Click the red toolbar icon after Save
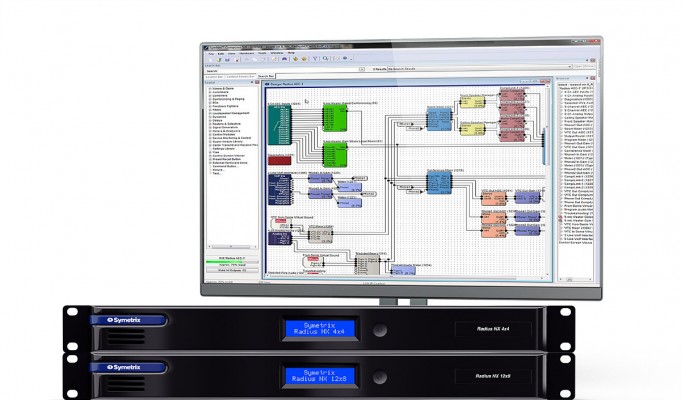 click(237, 60)
